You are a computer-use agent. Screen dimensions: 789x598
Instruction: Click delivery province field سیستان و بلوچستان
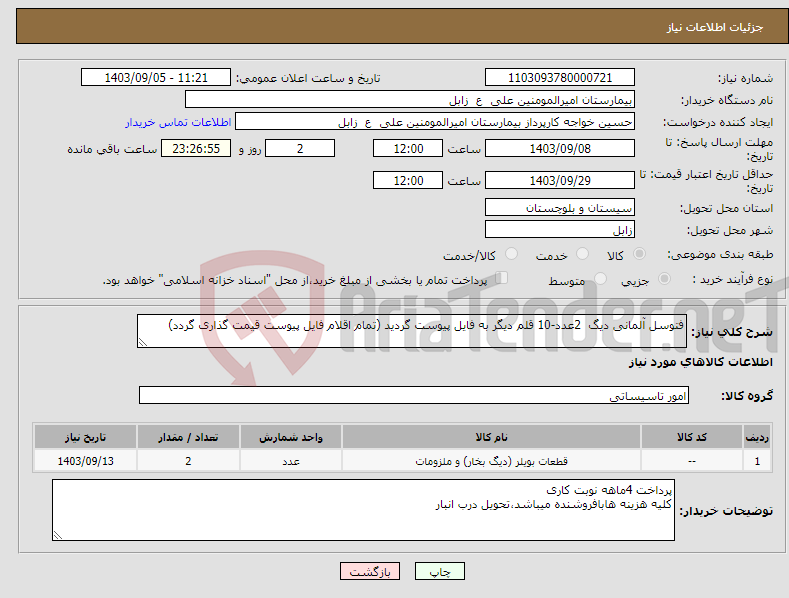(x=560, y=207)
